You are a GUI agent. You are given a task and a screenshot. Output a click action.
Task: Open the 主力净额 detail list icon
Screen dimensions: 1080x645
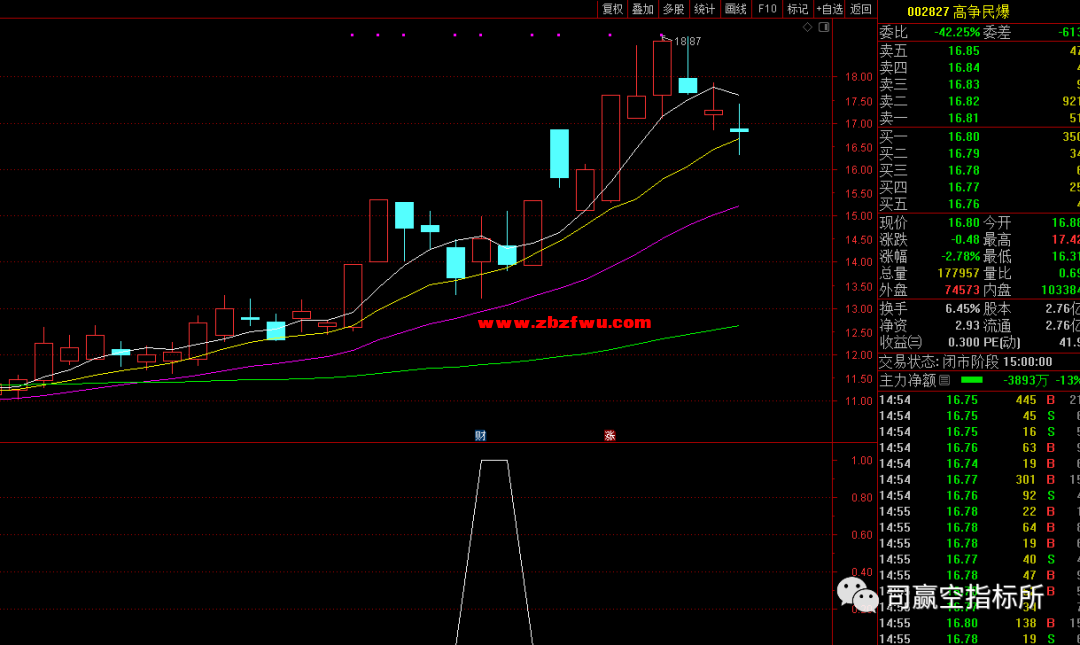pyautogui.click(x=945, y=380)
